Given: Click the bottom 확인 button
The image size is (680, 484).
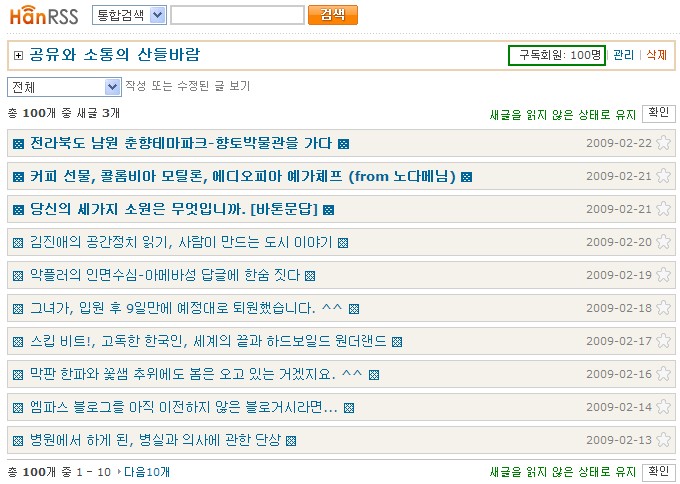Looking at the screenshot, I should click(658, 472).
